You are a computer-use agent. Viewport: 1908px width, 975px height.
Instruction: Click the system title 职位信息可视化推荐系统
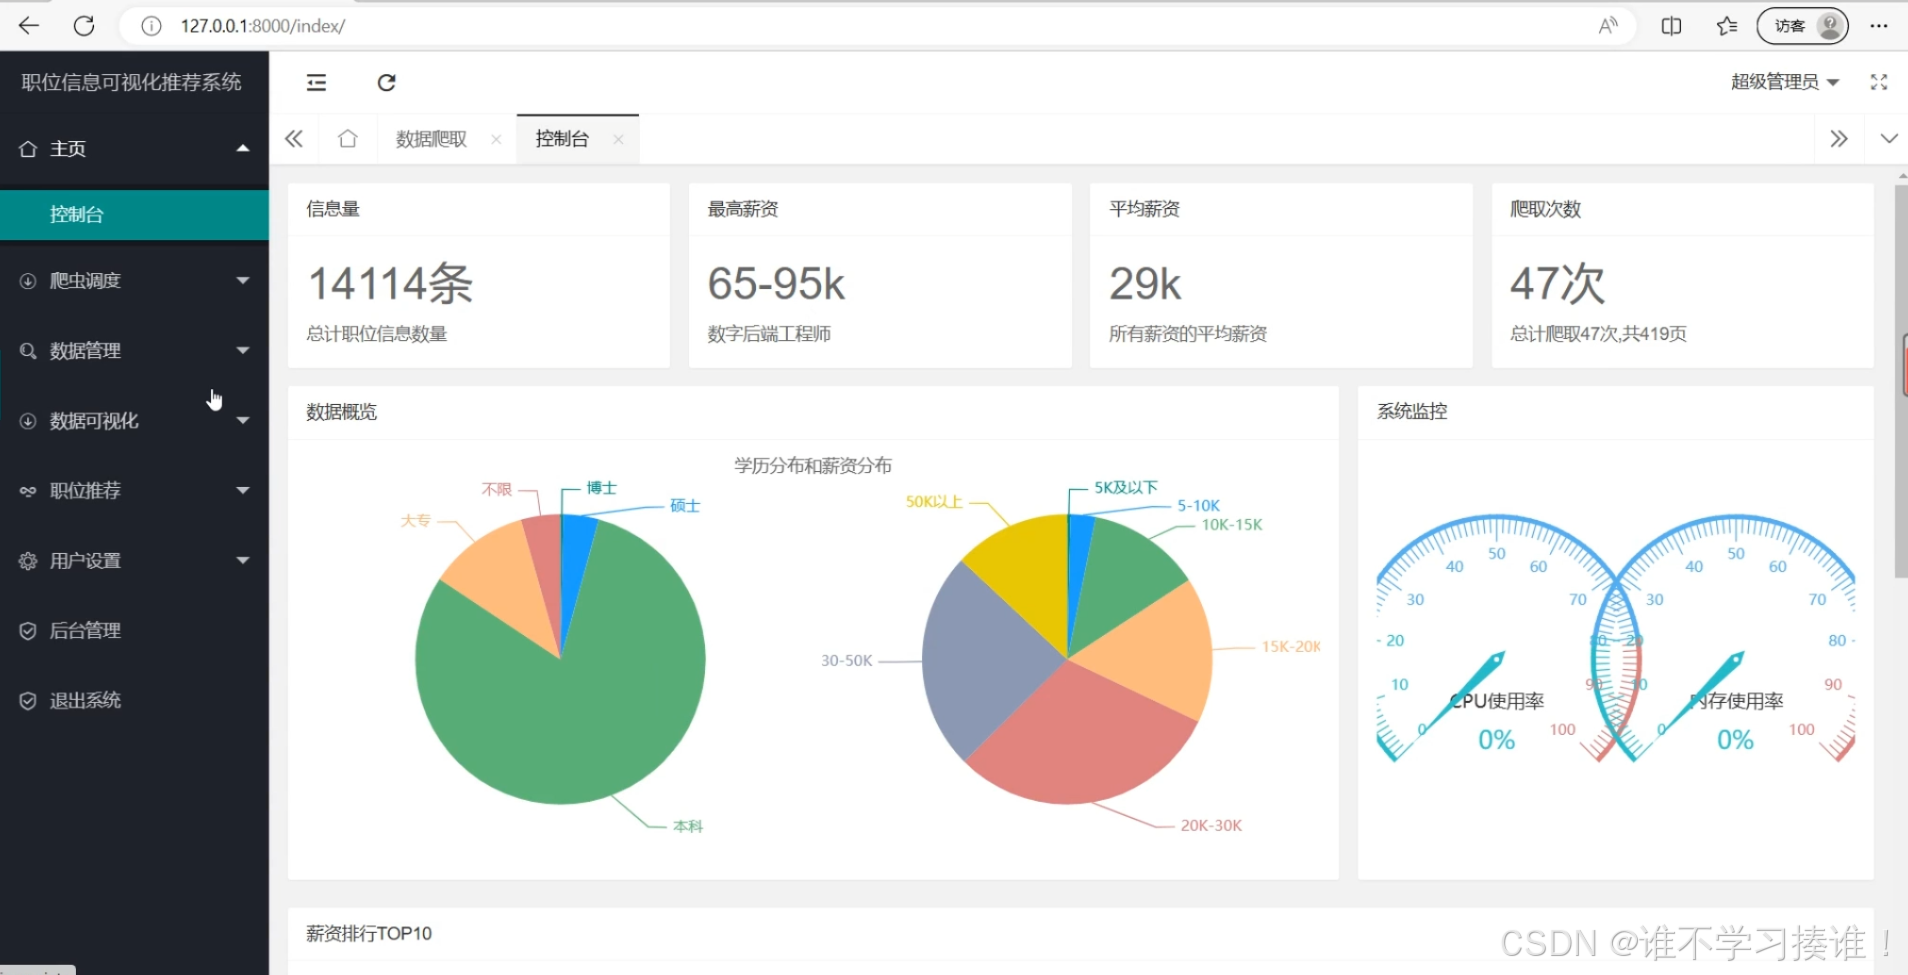(x=131, y=82)
